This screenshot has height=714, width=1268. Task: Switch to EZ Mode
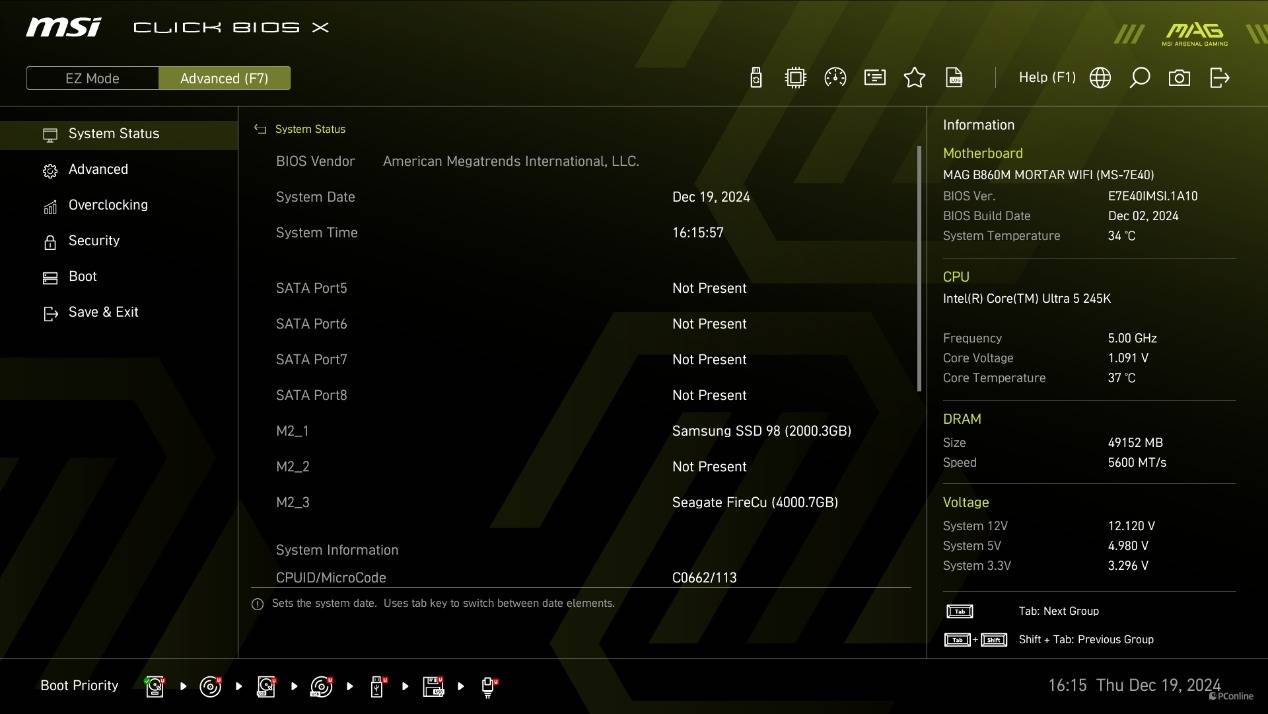(92, 78)
